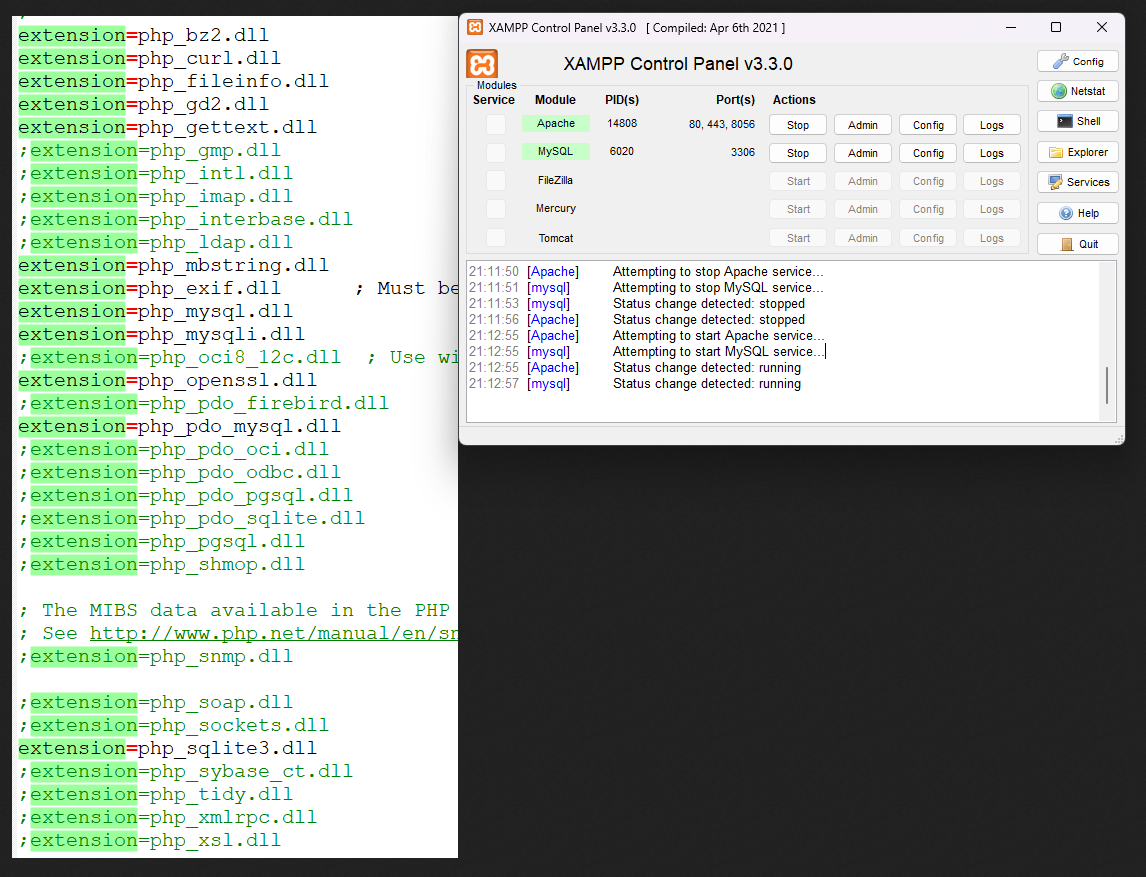This screenshot has width=1146, height=877.
Task: Click Mercury Config button
Action: click(927, 209)
